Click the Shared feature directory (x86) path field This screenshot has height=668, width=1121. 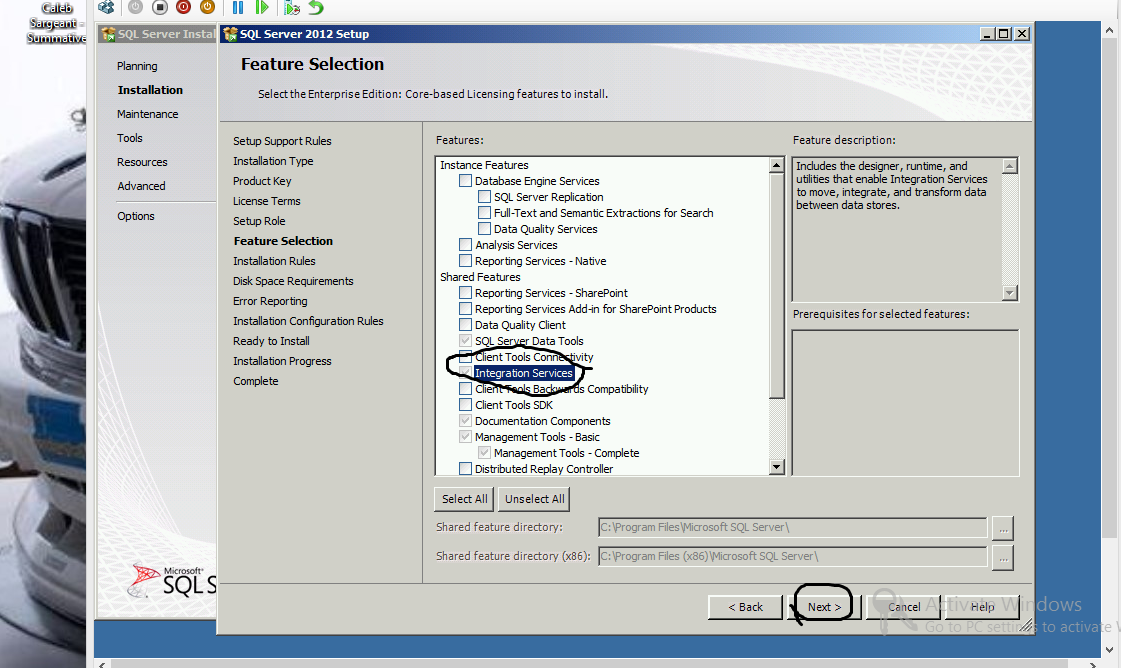pos(792,556)
